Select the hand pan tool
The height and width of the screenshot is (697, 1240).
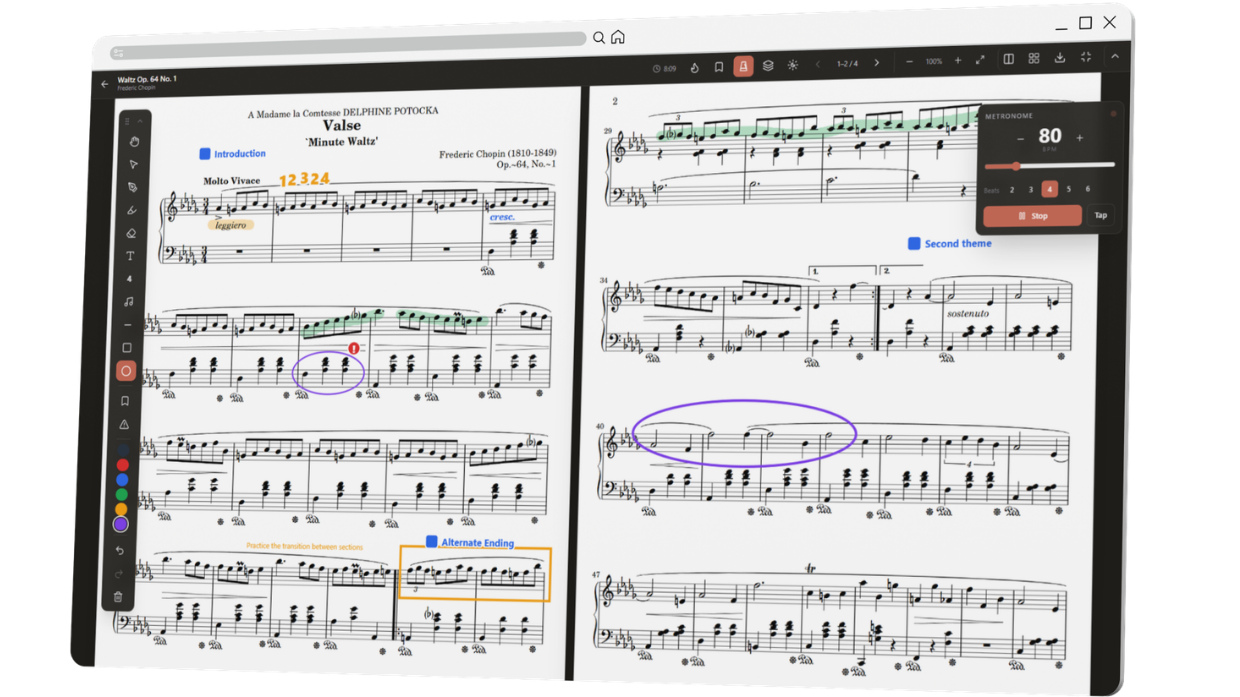134,141
